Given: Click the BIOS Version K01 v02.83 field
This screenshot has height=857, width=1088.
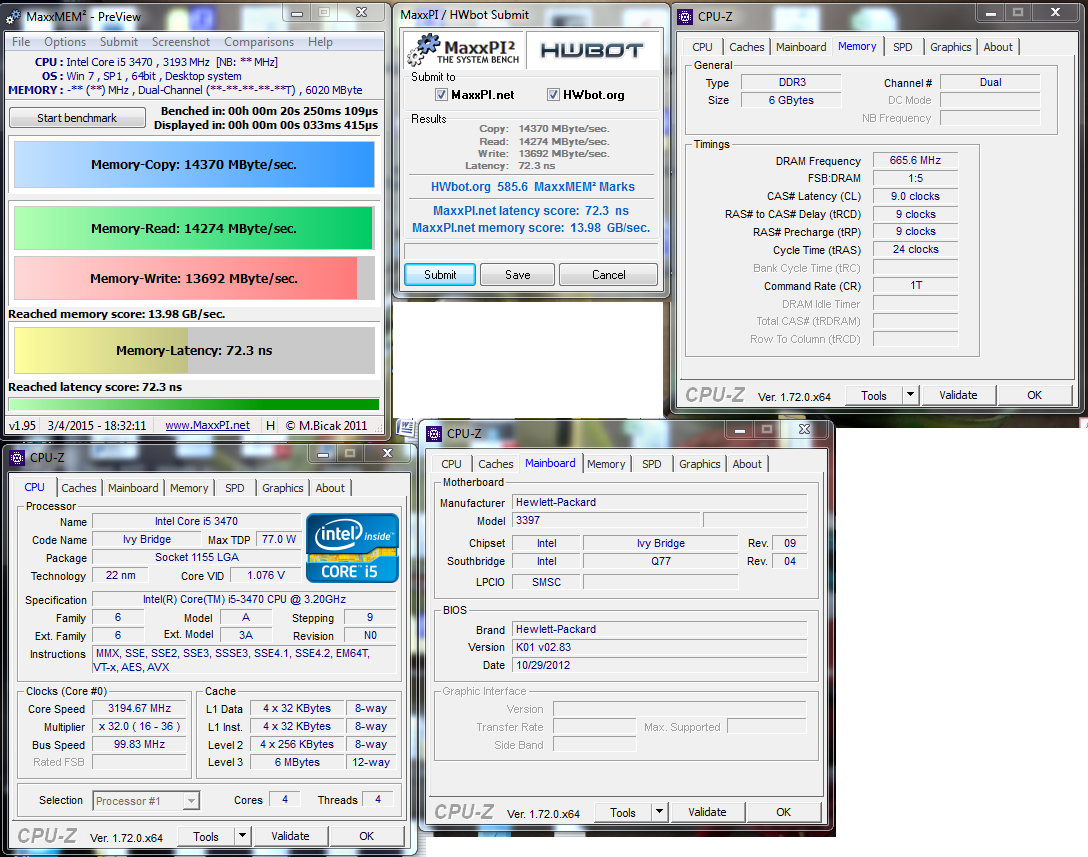Looking at the screenshot, I should [x=660, y=647].
